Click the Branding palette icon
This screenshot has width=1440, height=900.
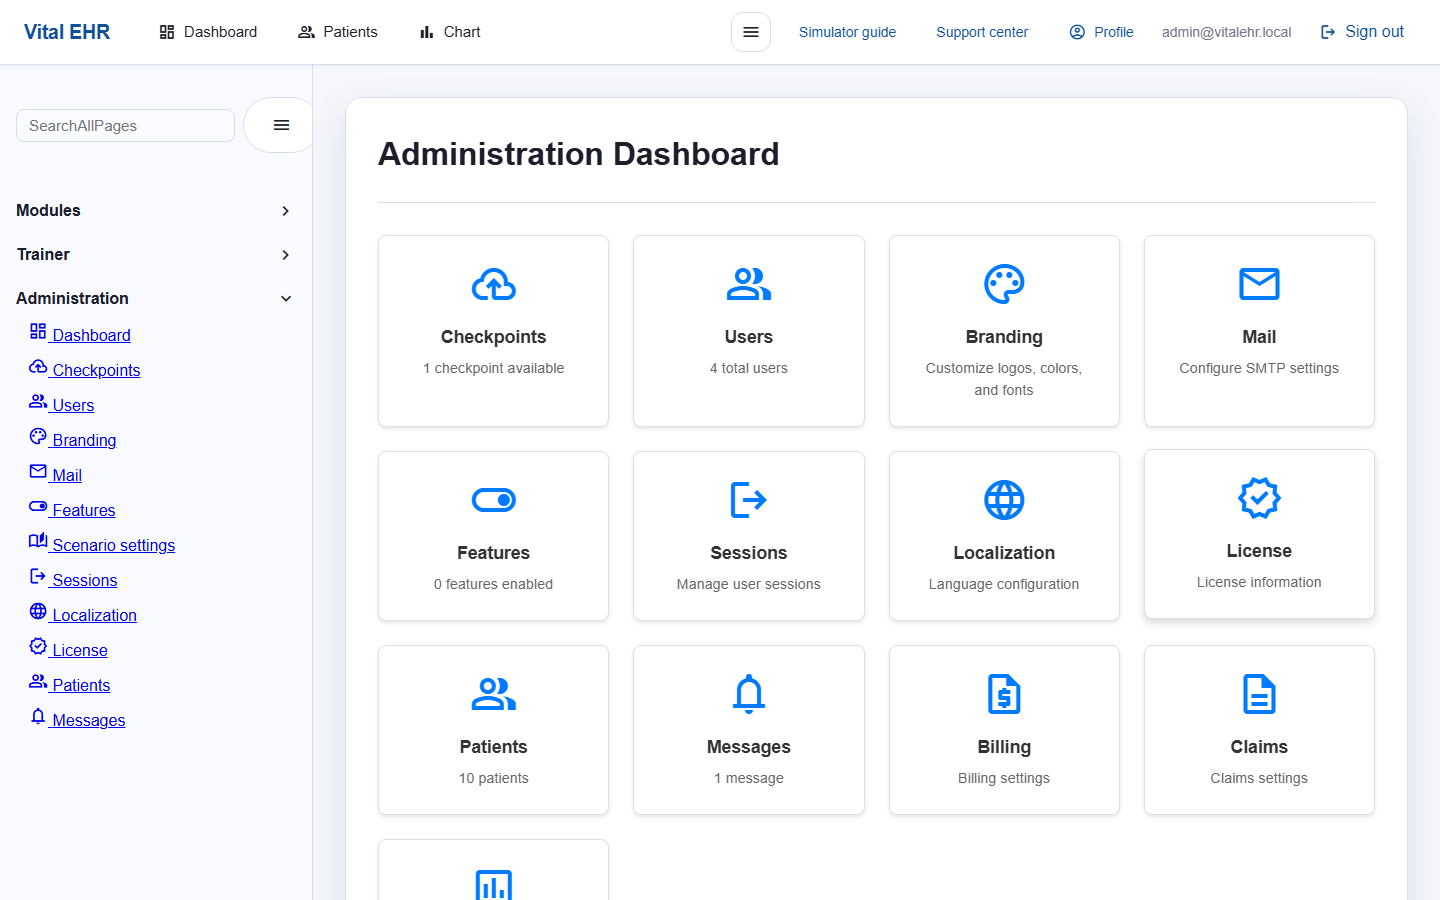click(x=1004, y=283)
